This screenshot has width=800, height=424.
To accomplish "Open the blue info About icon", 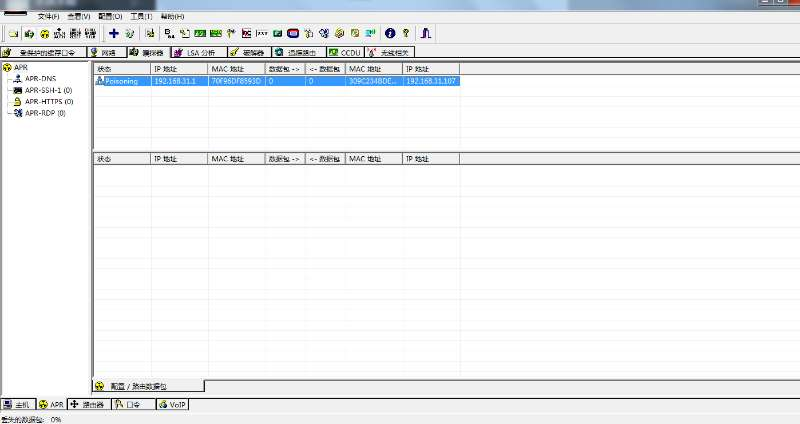I will tap(390, 34).
